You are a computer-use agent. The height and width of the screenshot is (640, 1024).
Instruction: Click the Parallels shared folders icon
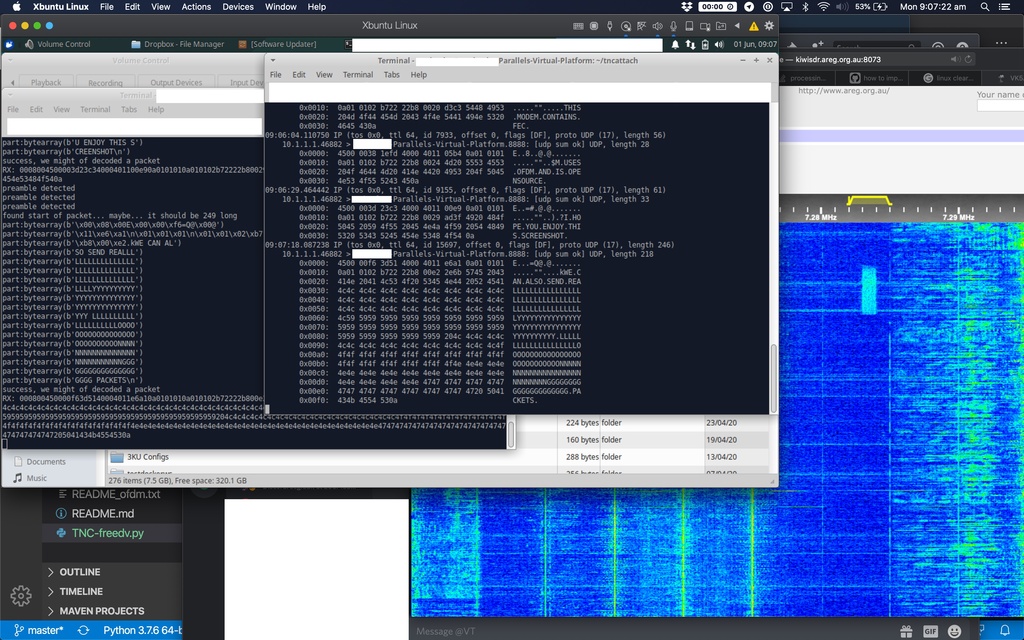pyautogui.click(x=721, y=26)
